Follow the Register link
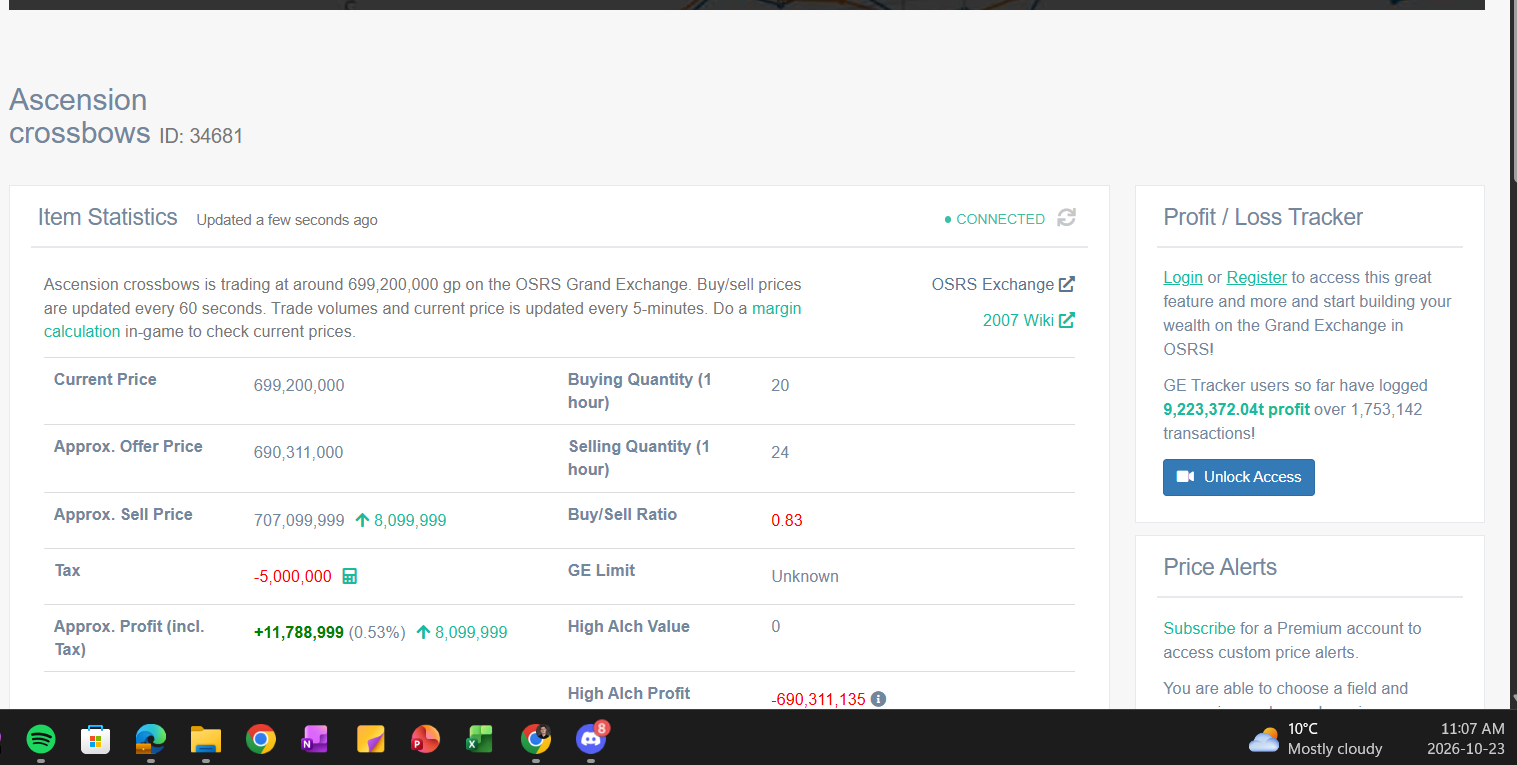The height and width of the screenshot is (765, 1517). click(1257, 277)
